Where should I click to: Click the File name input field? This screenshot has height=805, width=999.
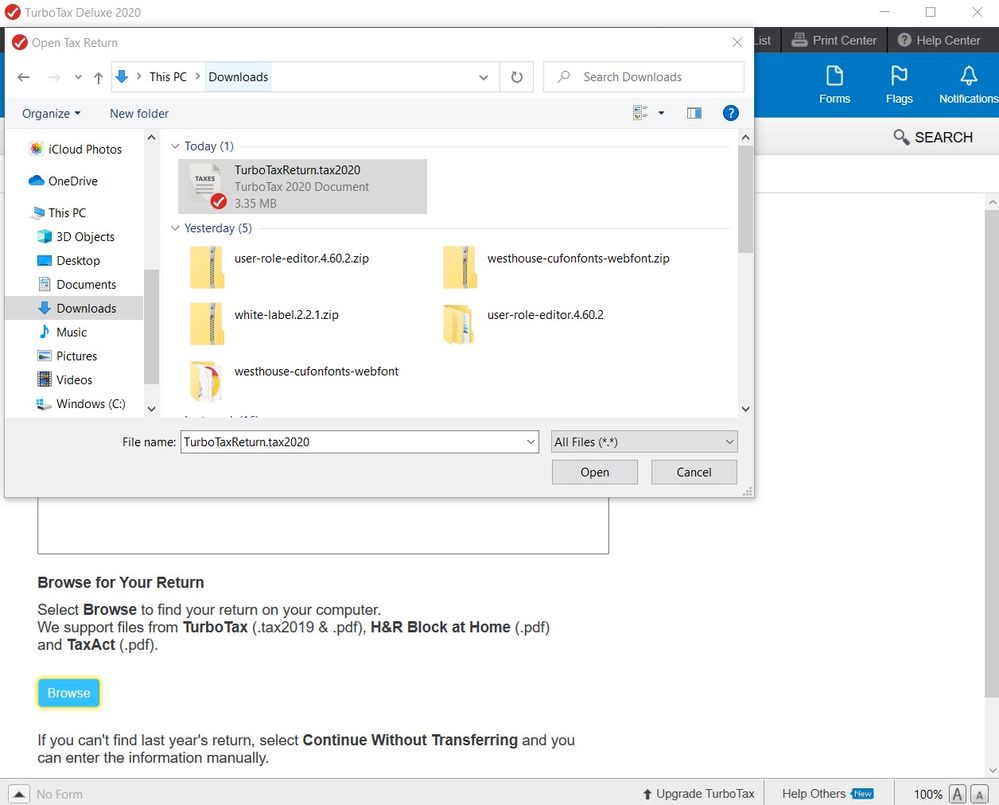[x=352, y=442]
